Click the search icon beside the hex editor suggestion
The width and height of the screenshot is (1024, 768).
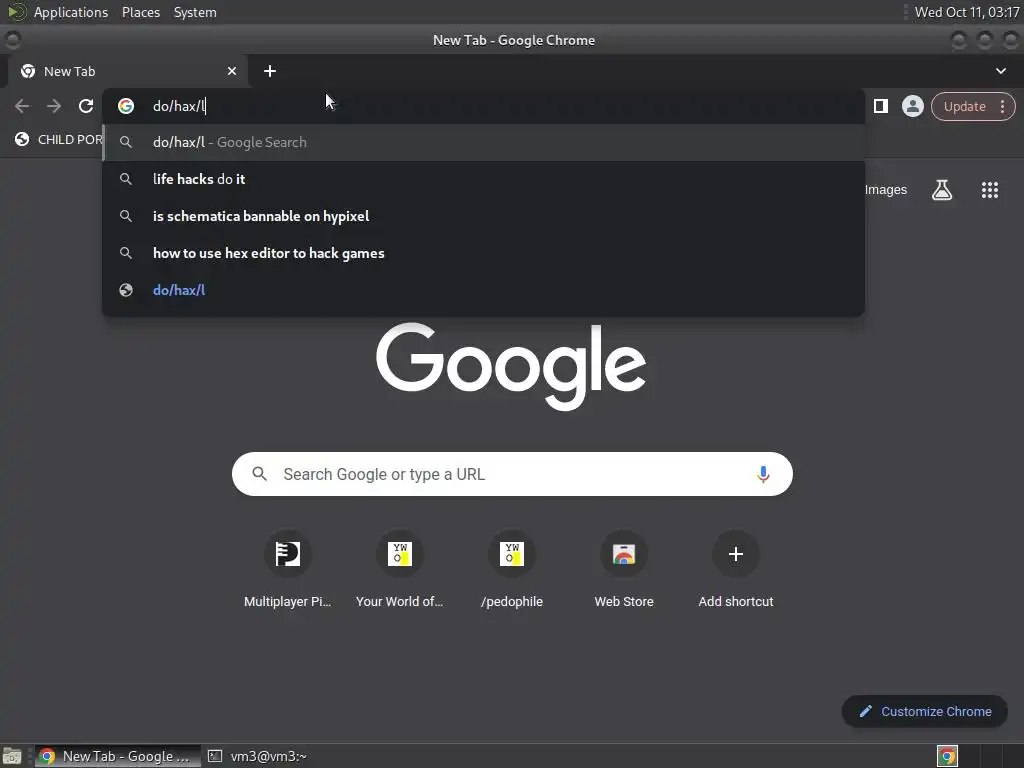(126, 253)
